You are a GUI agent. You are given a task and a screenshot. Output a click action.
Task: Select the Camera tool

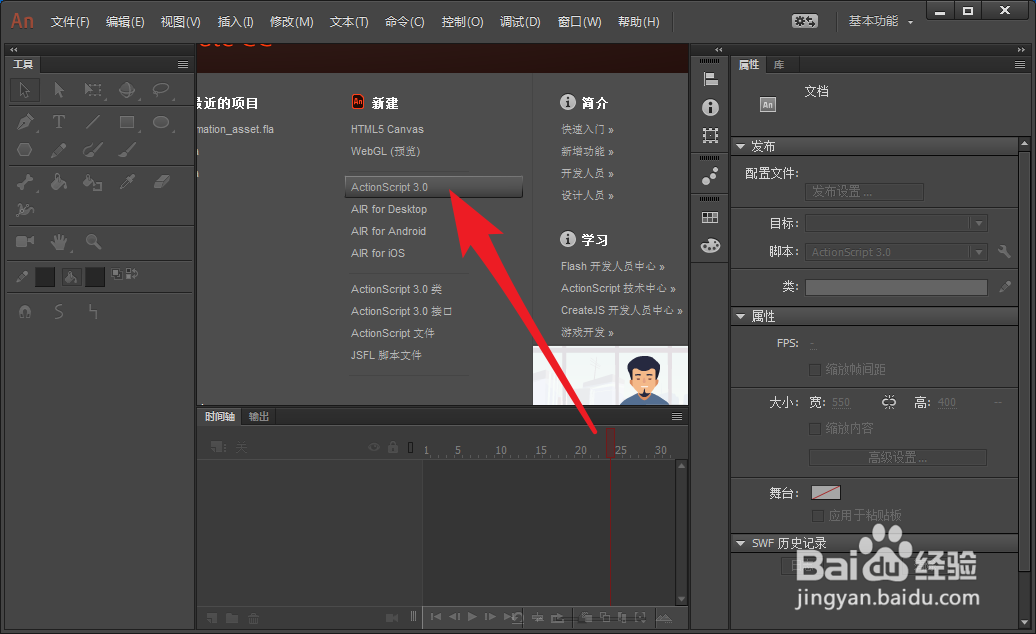click(25, 242)
